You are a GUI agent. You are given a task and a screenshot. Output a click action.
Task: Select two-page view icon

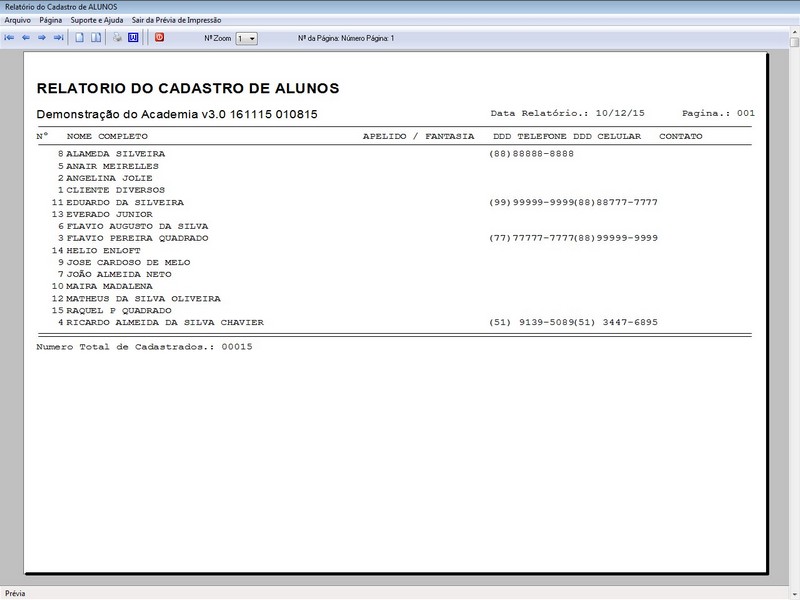pyautogui.click(x=96, y=38)
